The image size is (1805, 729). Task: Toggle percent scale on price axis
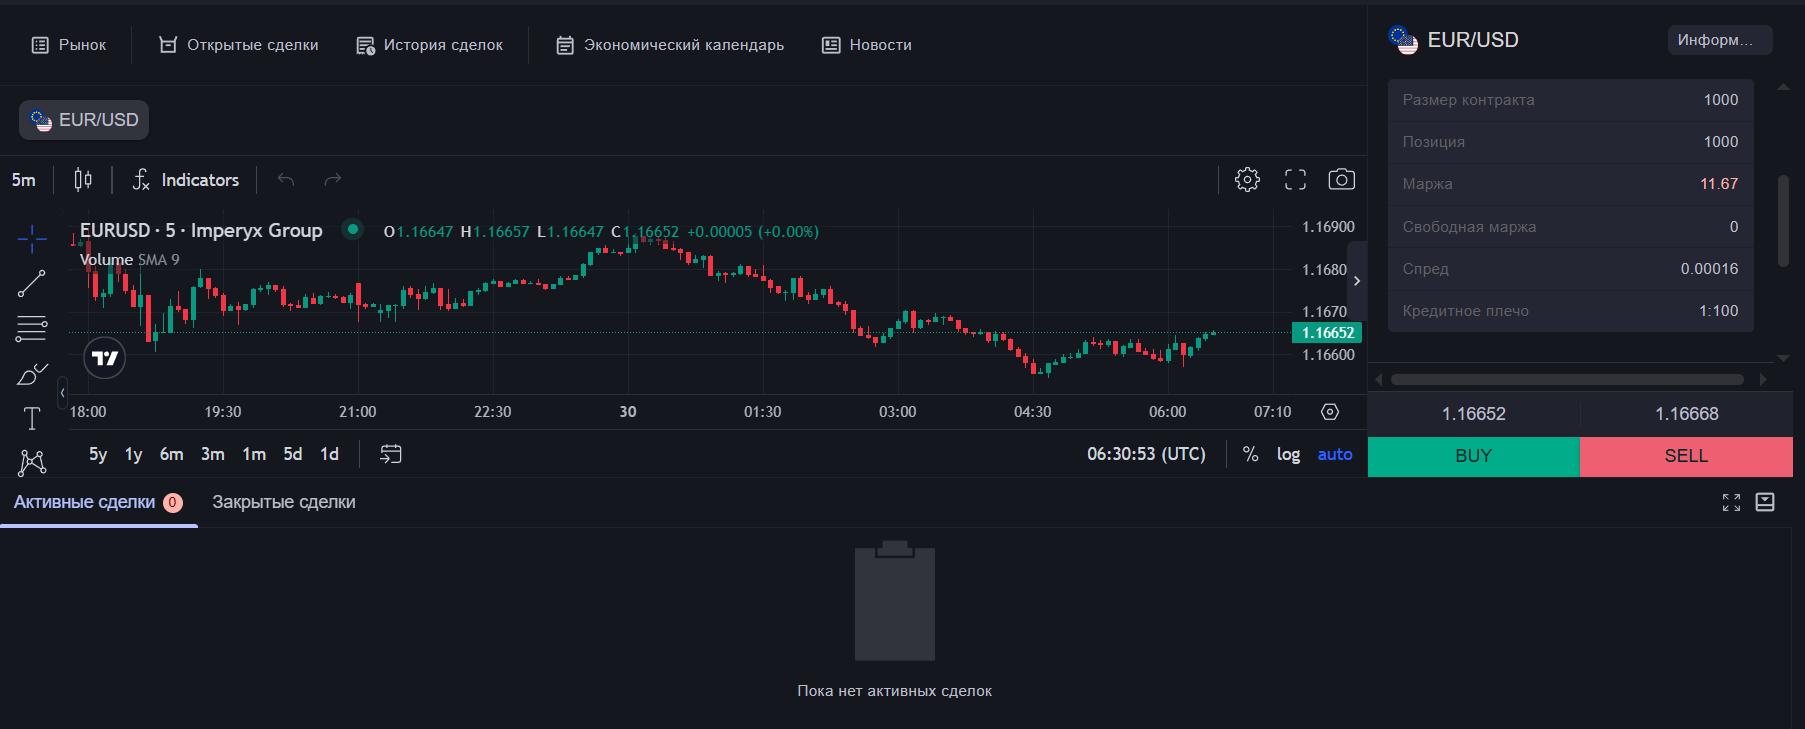1250,455
